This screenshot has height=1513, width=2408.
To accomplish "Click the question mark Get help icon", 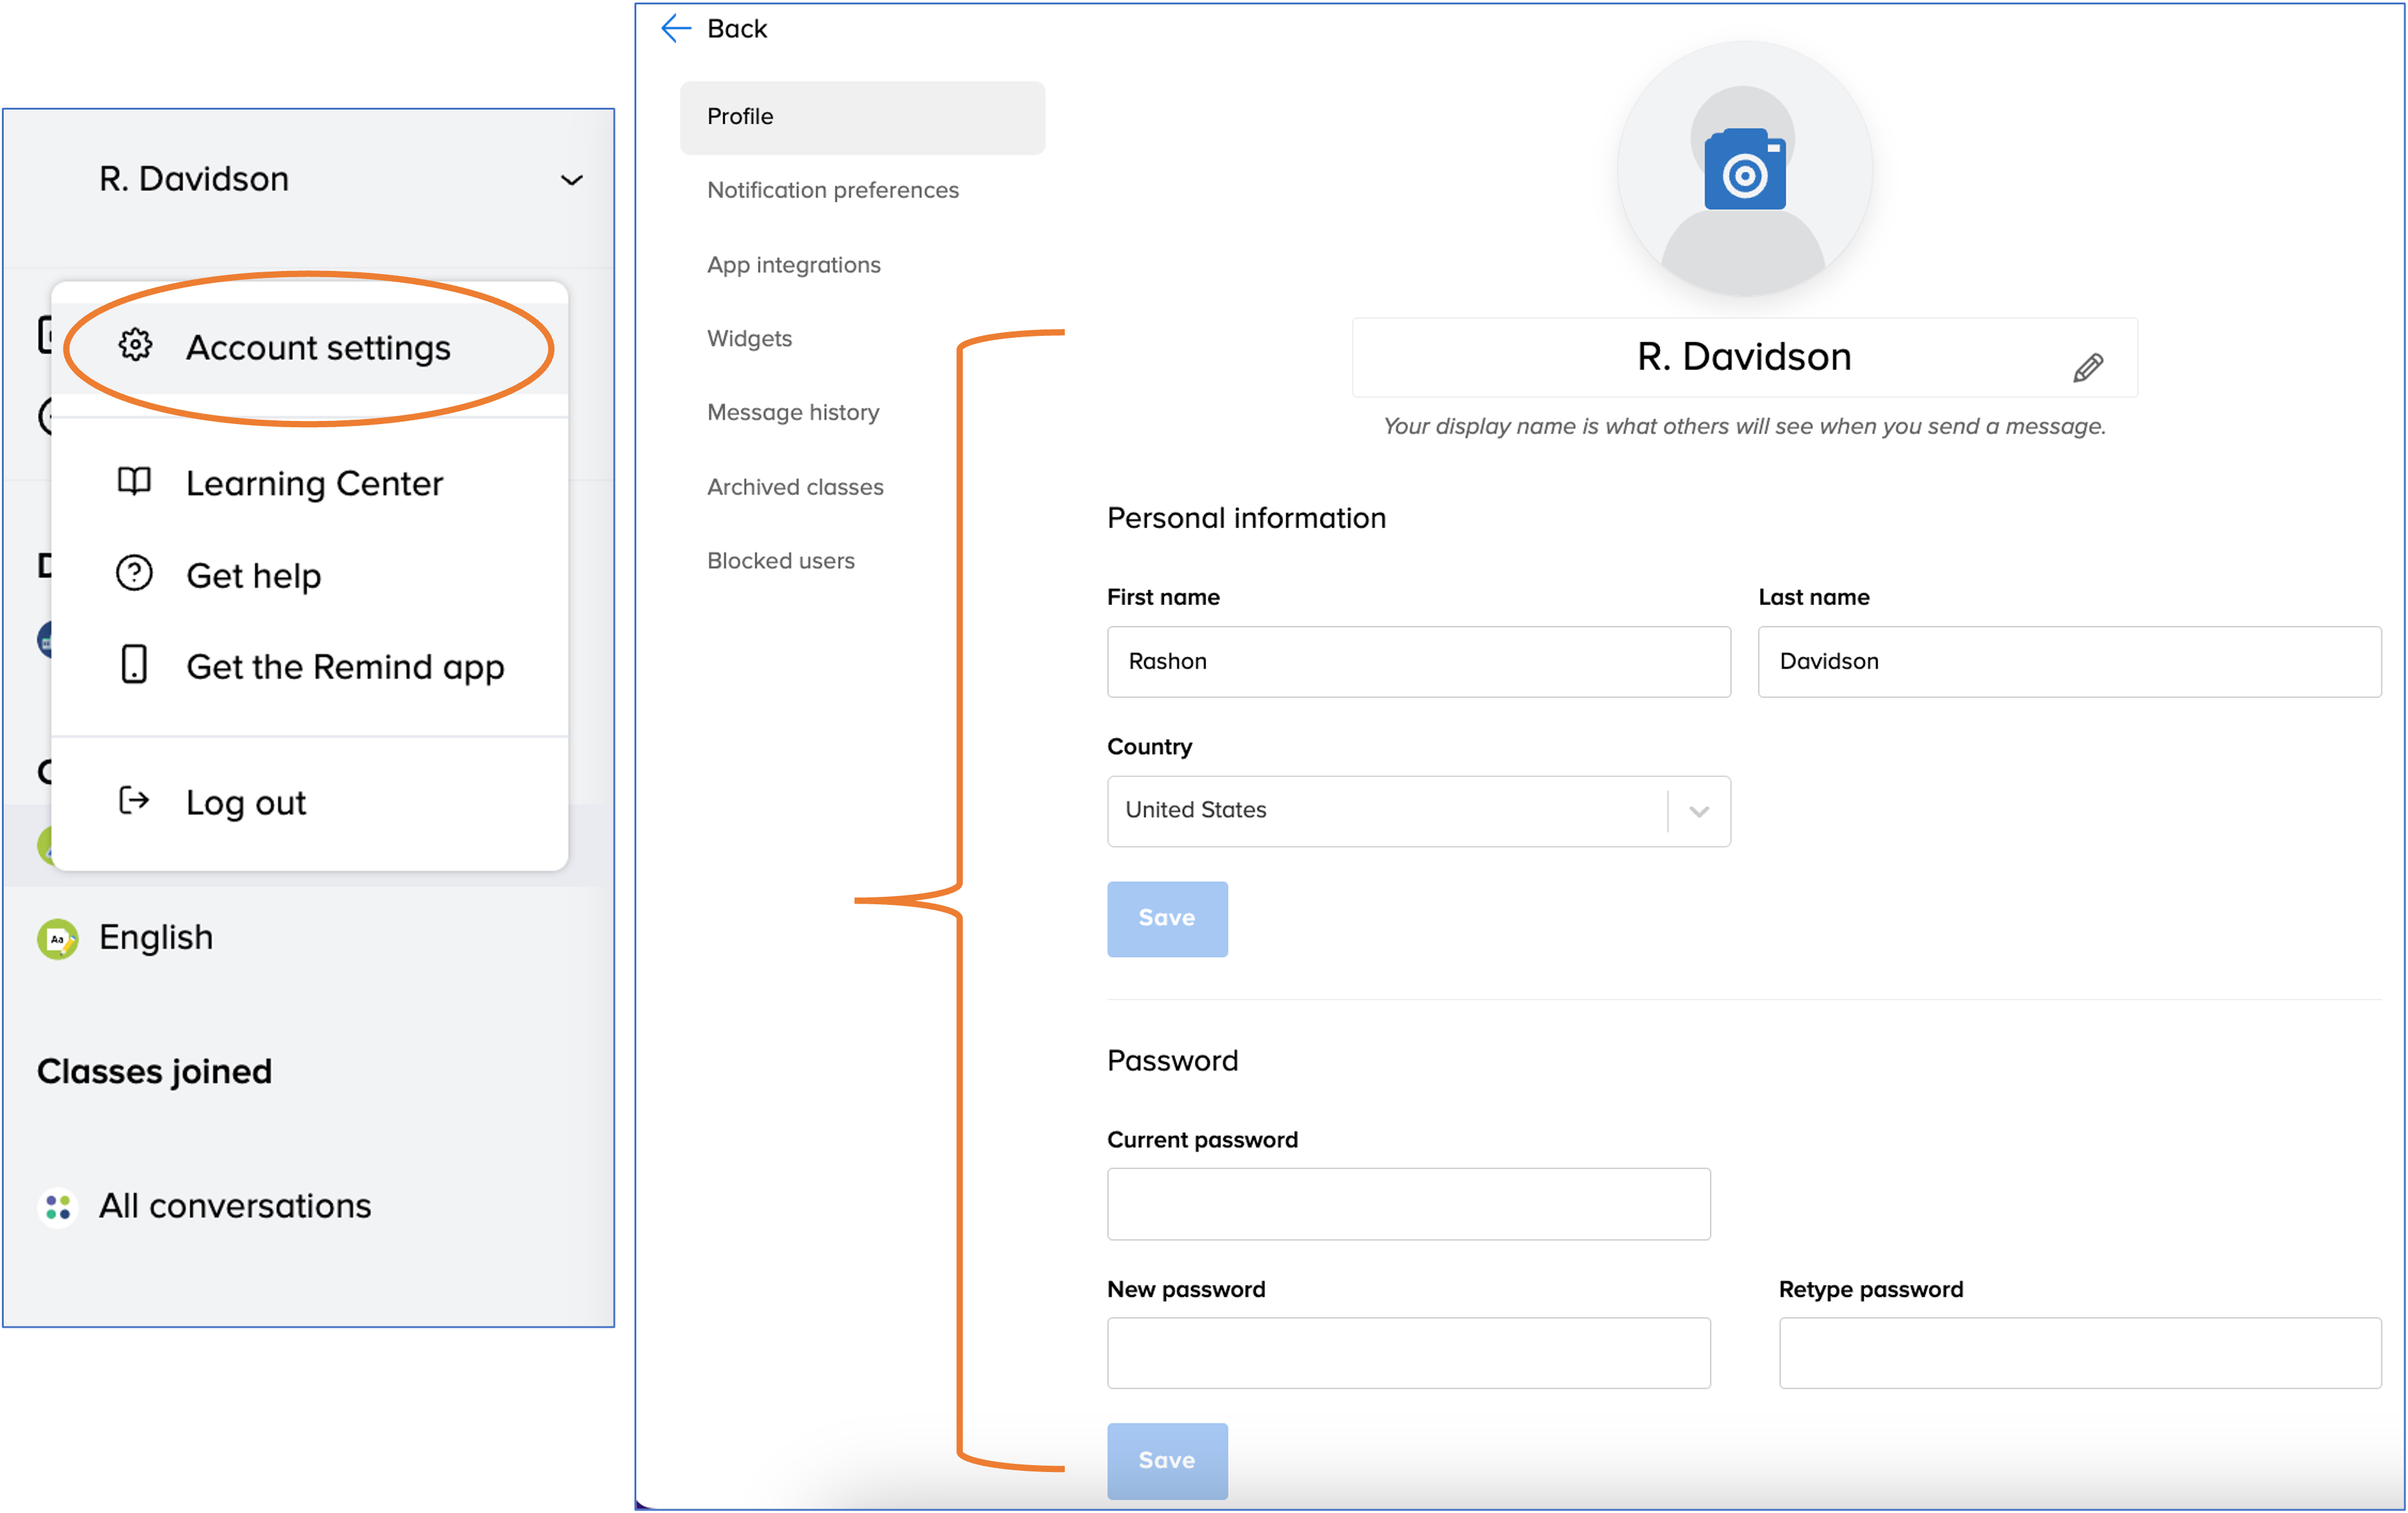I will click(x=134, y=573).
